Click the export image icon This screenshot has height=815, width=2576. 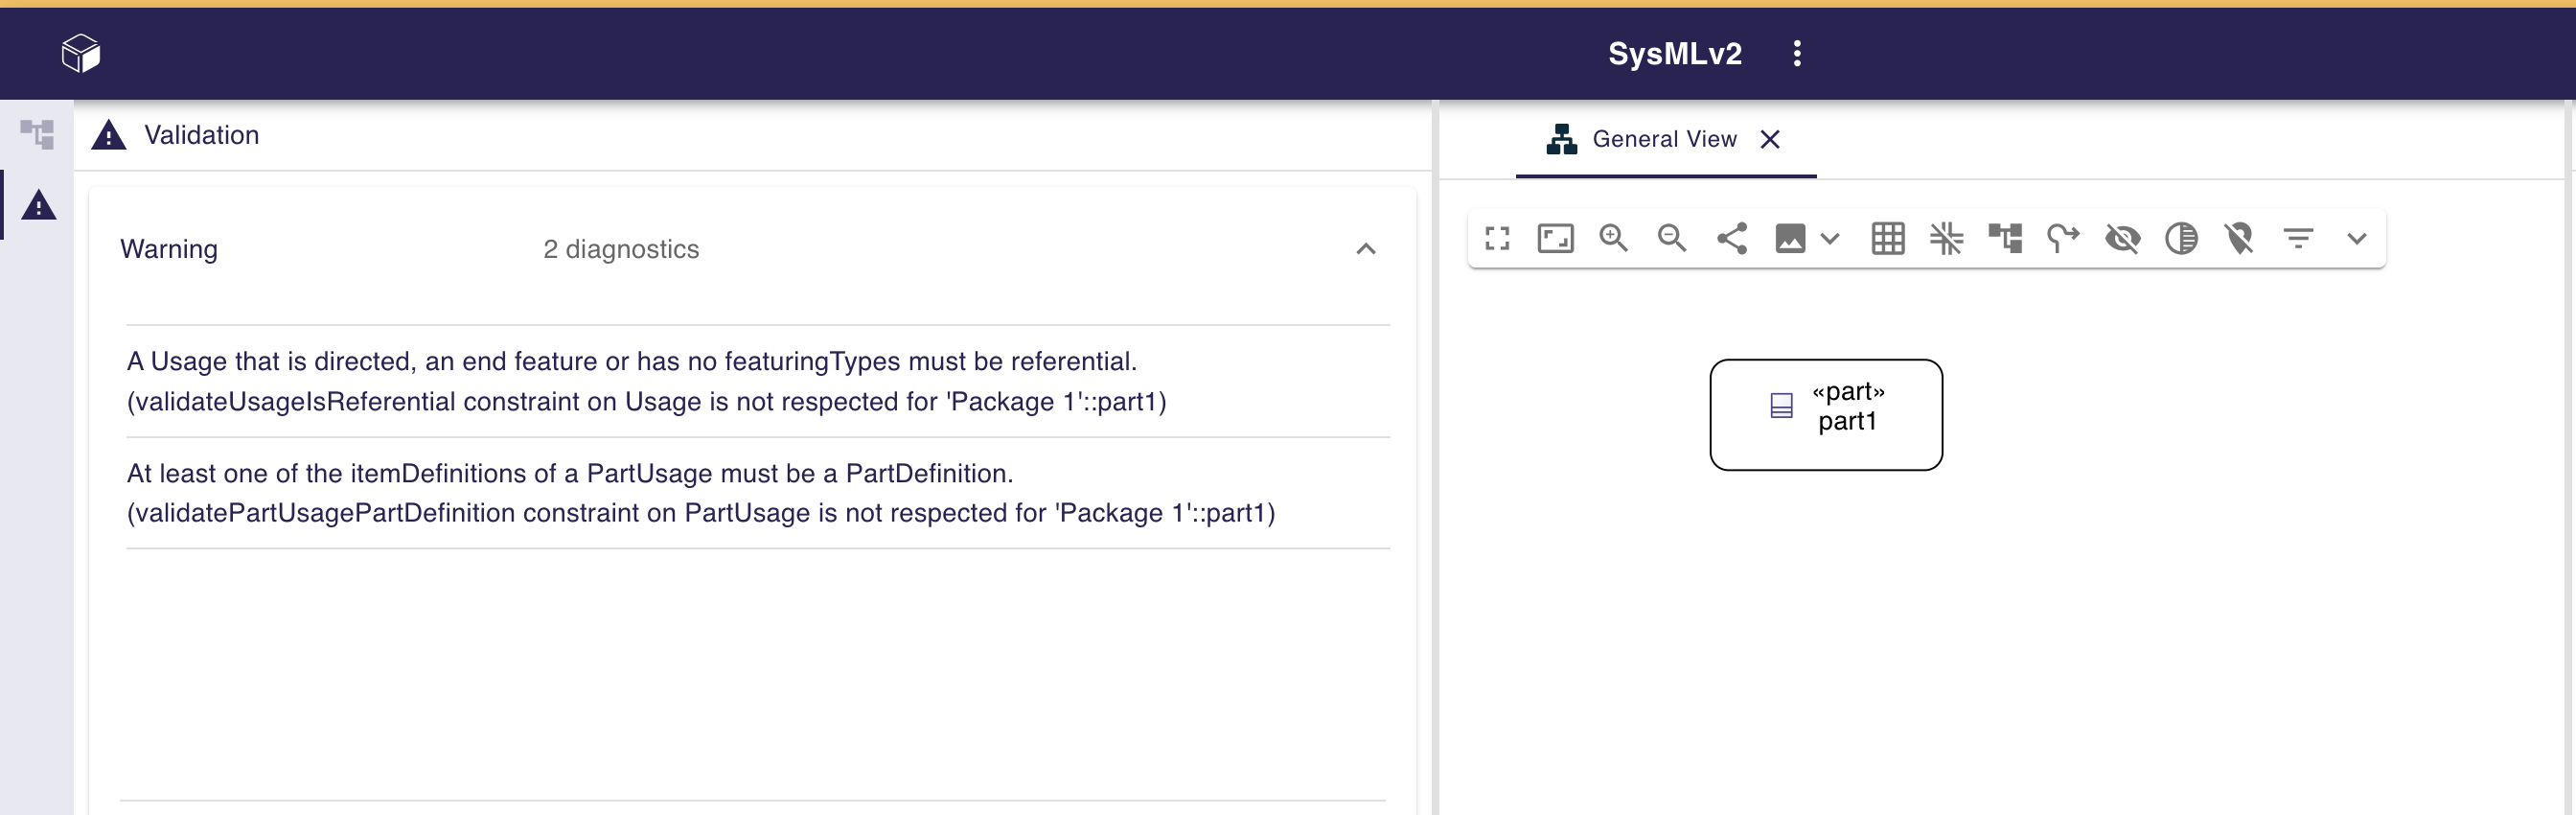1789,238
